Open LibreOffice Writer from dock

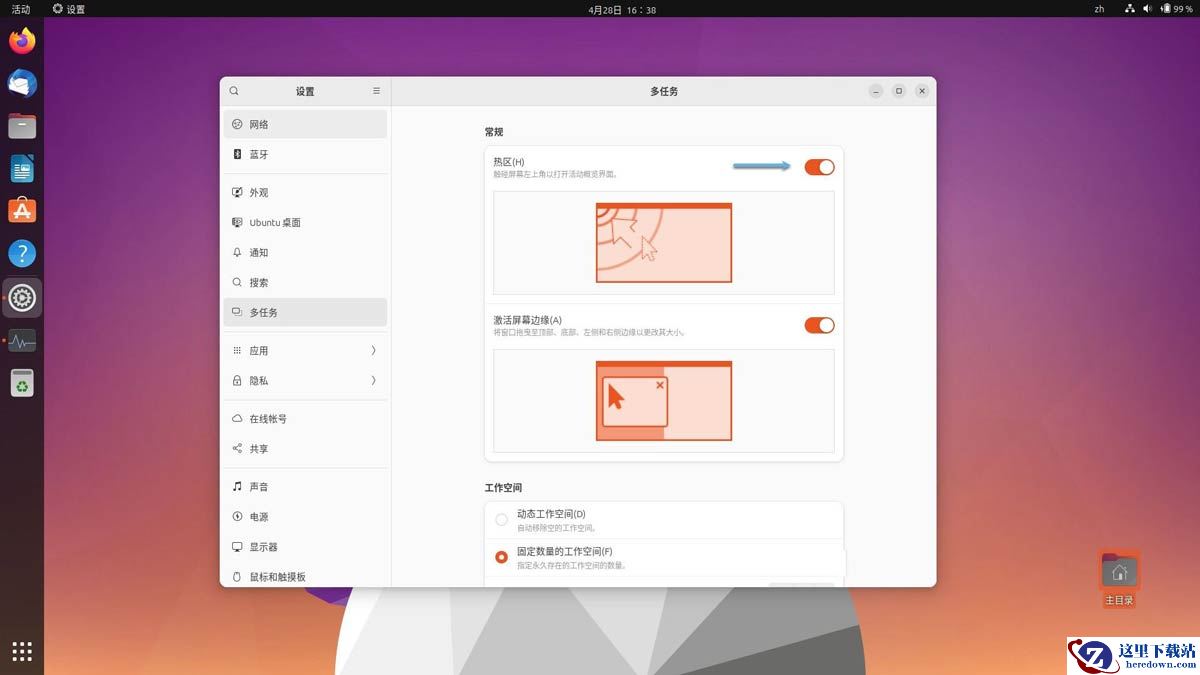22,169
